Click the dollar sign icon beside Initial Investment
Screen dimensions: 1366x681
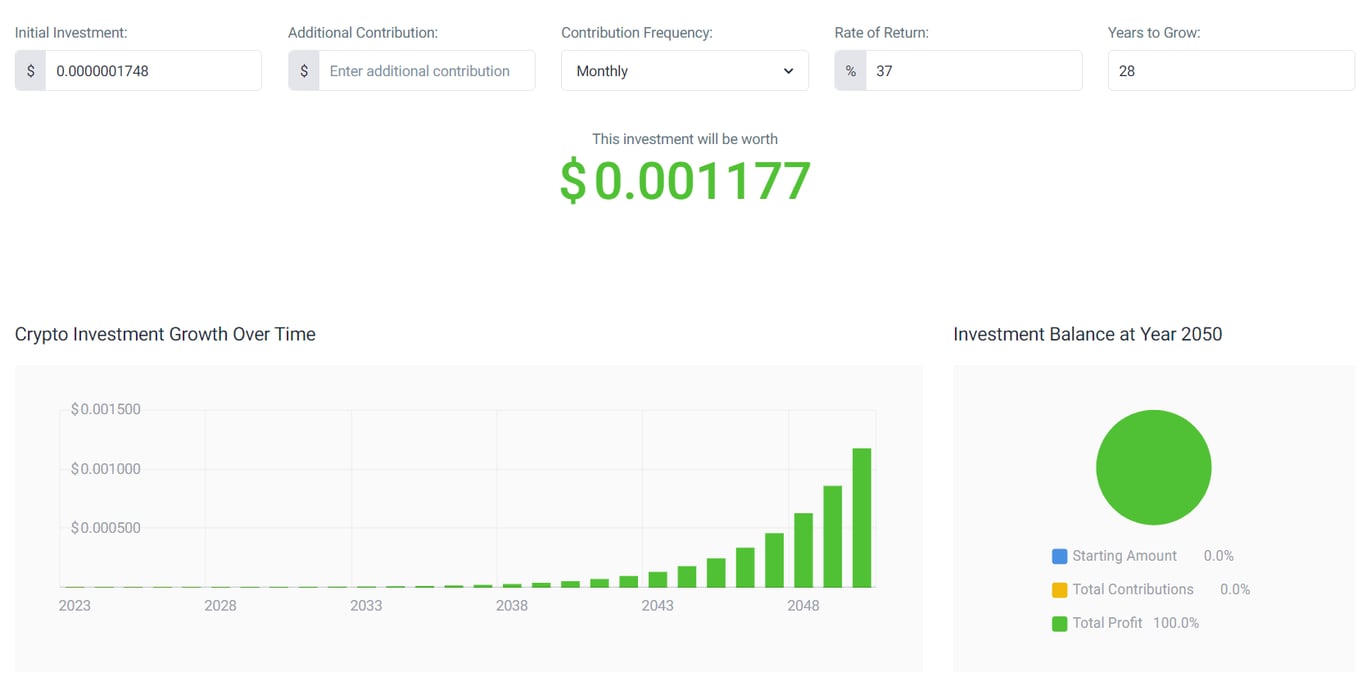pos(29,70)
